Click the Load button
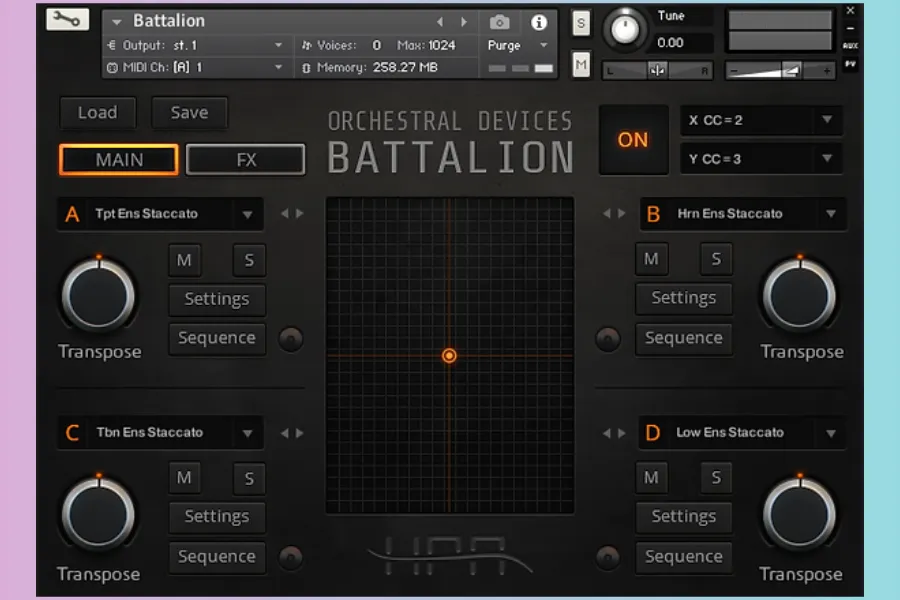This screenshot has width=900, height=600. click(97, 113)
